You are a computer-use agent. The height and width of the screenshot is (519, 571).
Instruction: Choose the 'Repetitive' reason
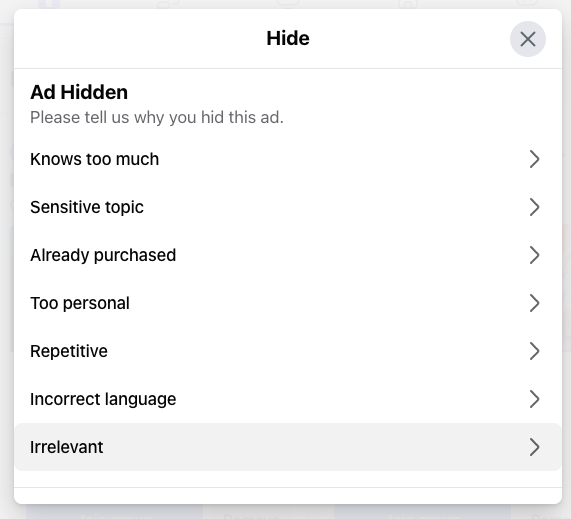[x=288, y=351]
